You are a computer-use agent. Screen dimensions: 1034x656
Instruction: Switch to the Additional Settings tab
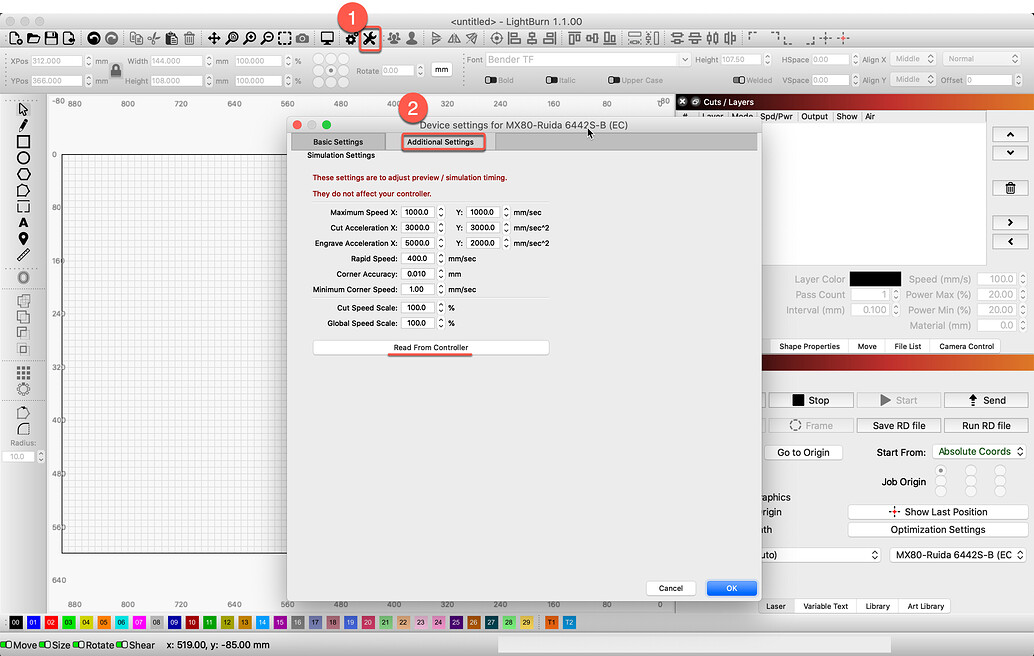click(x=443, y=142)
